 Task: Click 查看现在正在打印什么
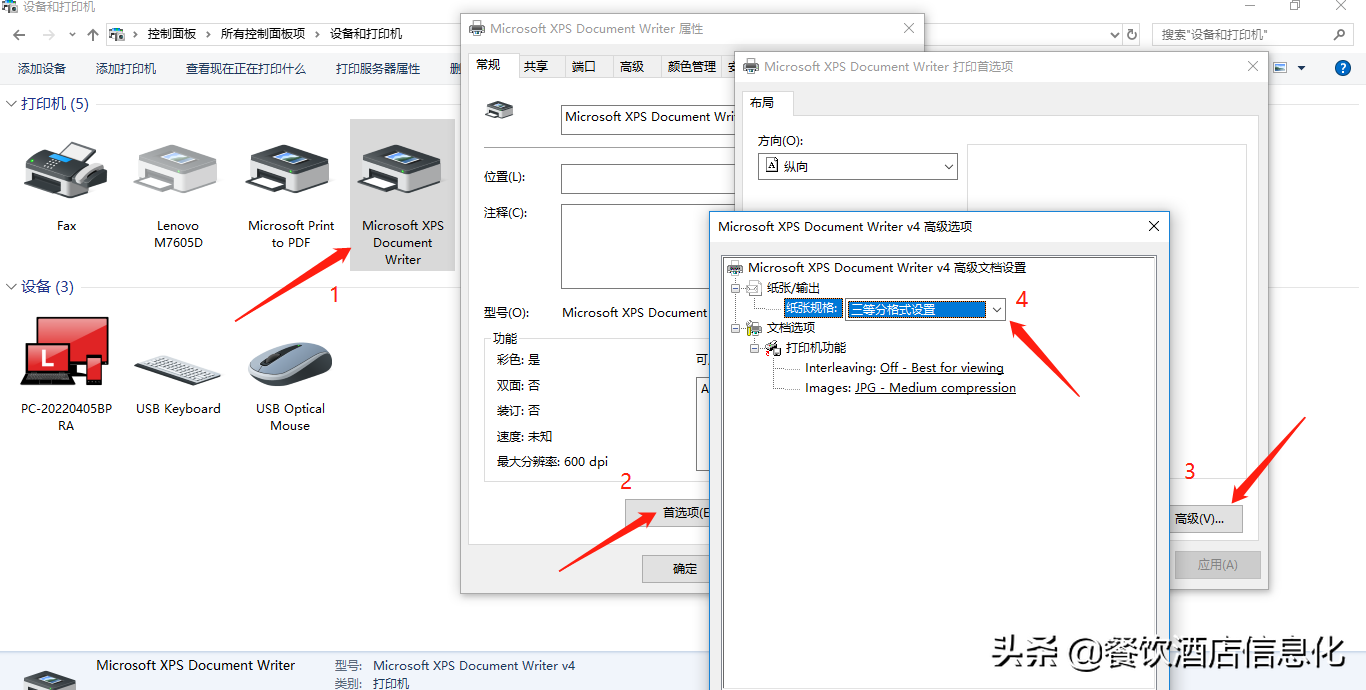246,68
